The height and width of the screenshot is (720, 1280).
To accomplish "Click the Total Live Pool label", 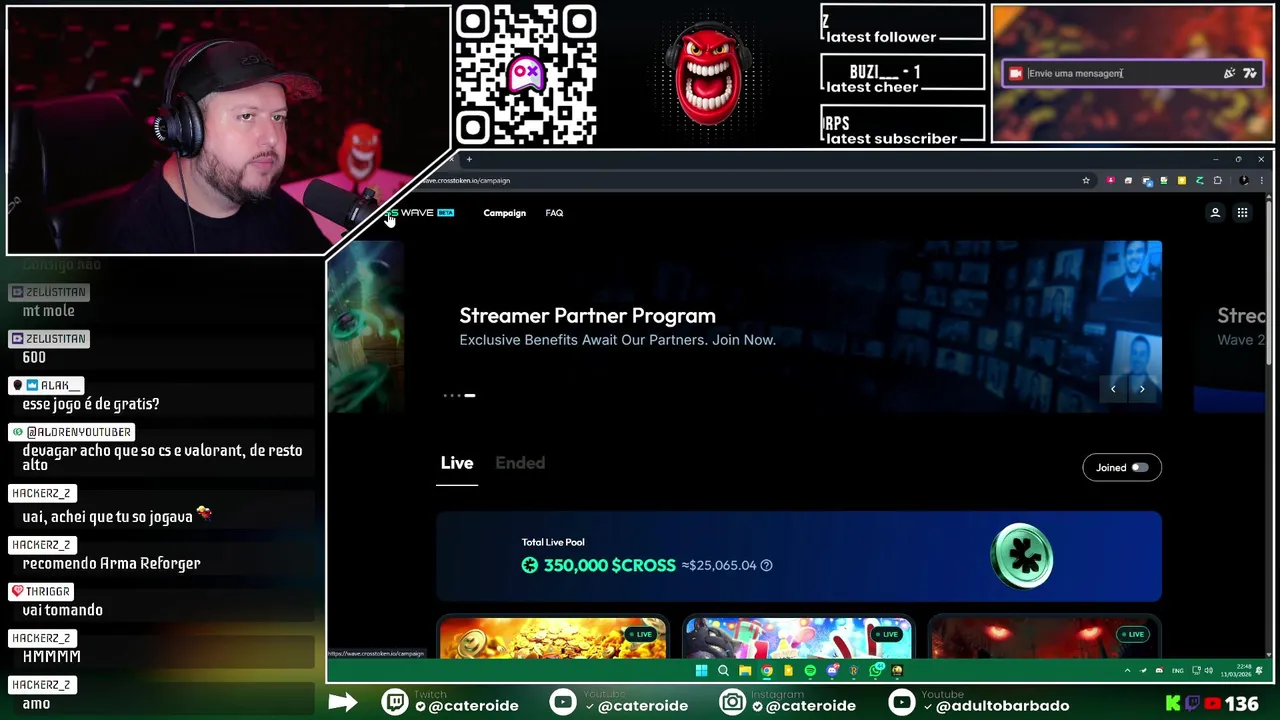I will [553, 542].
